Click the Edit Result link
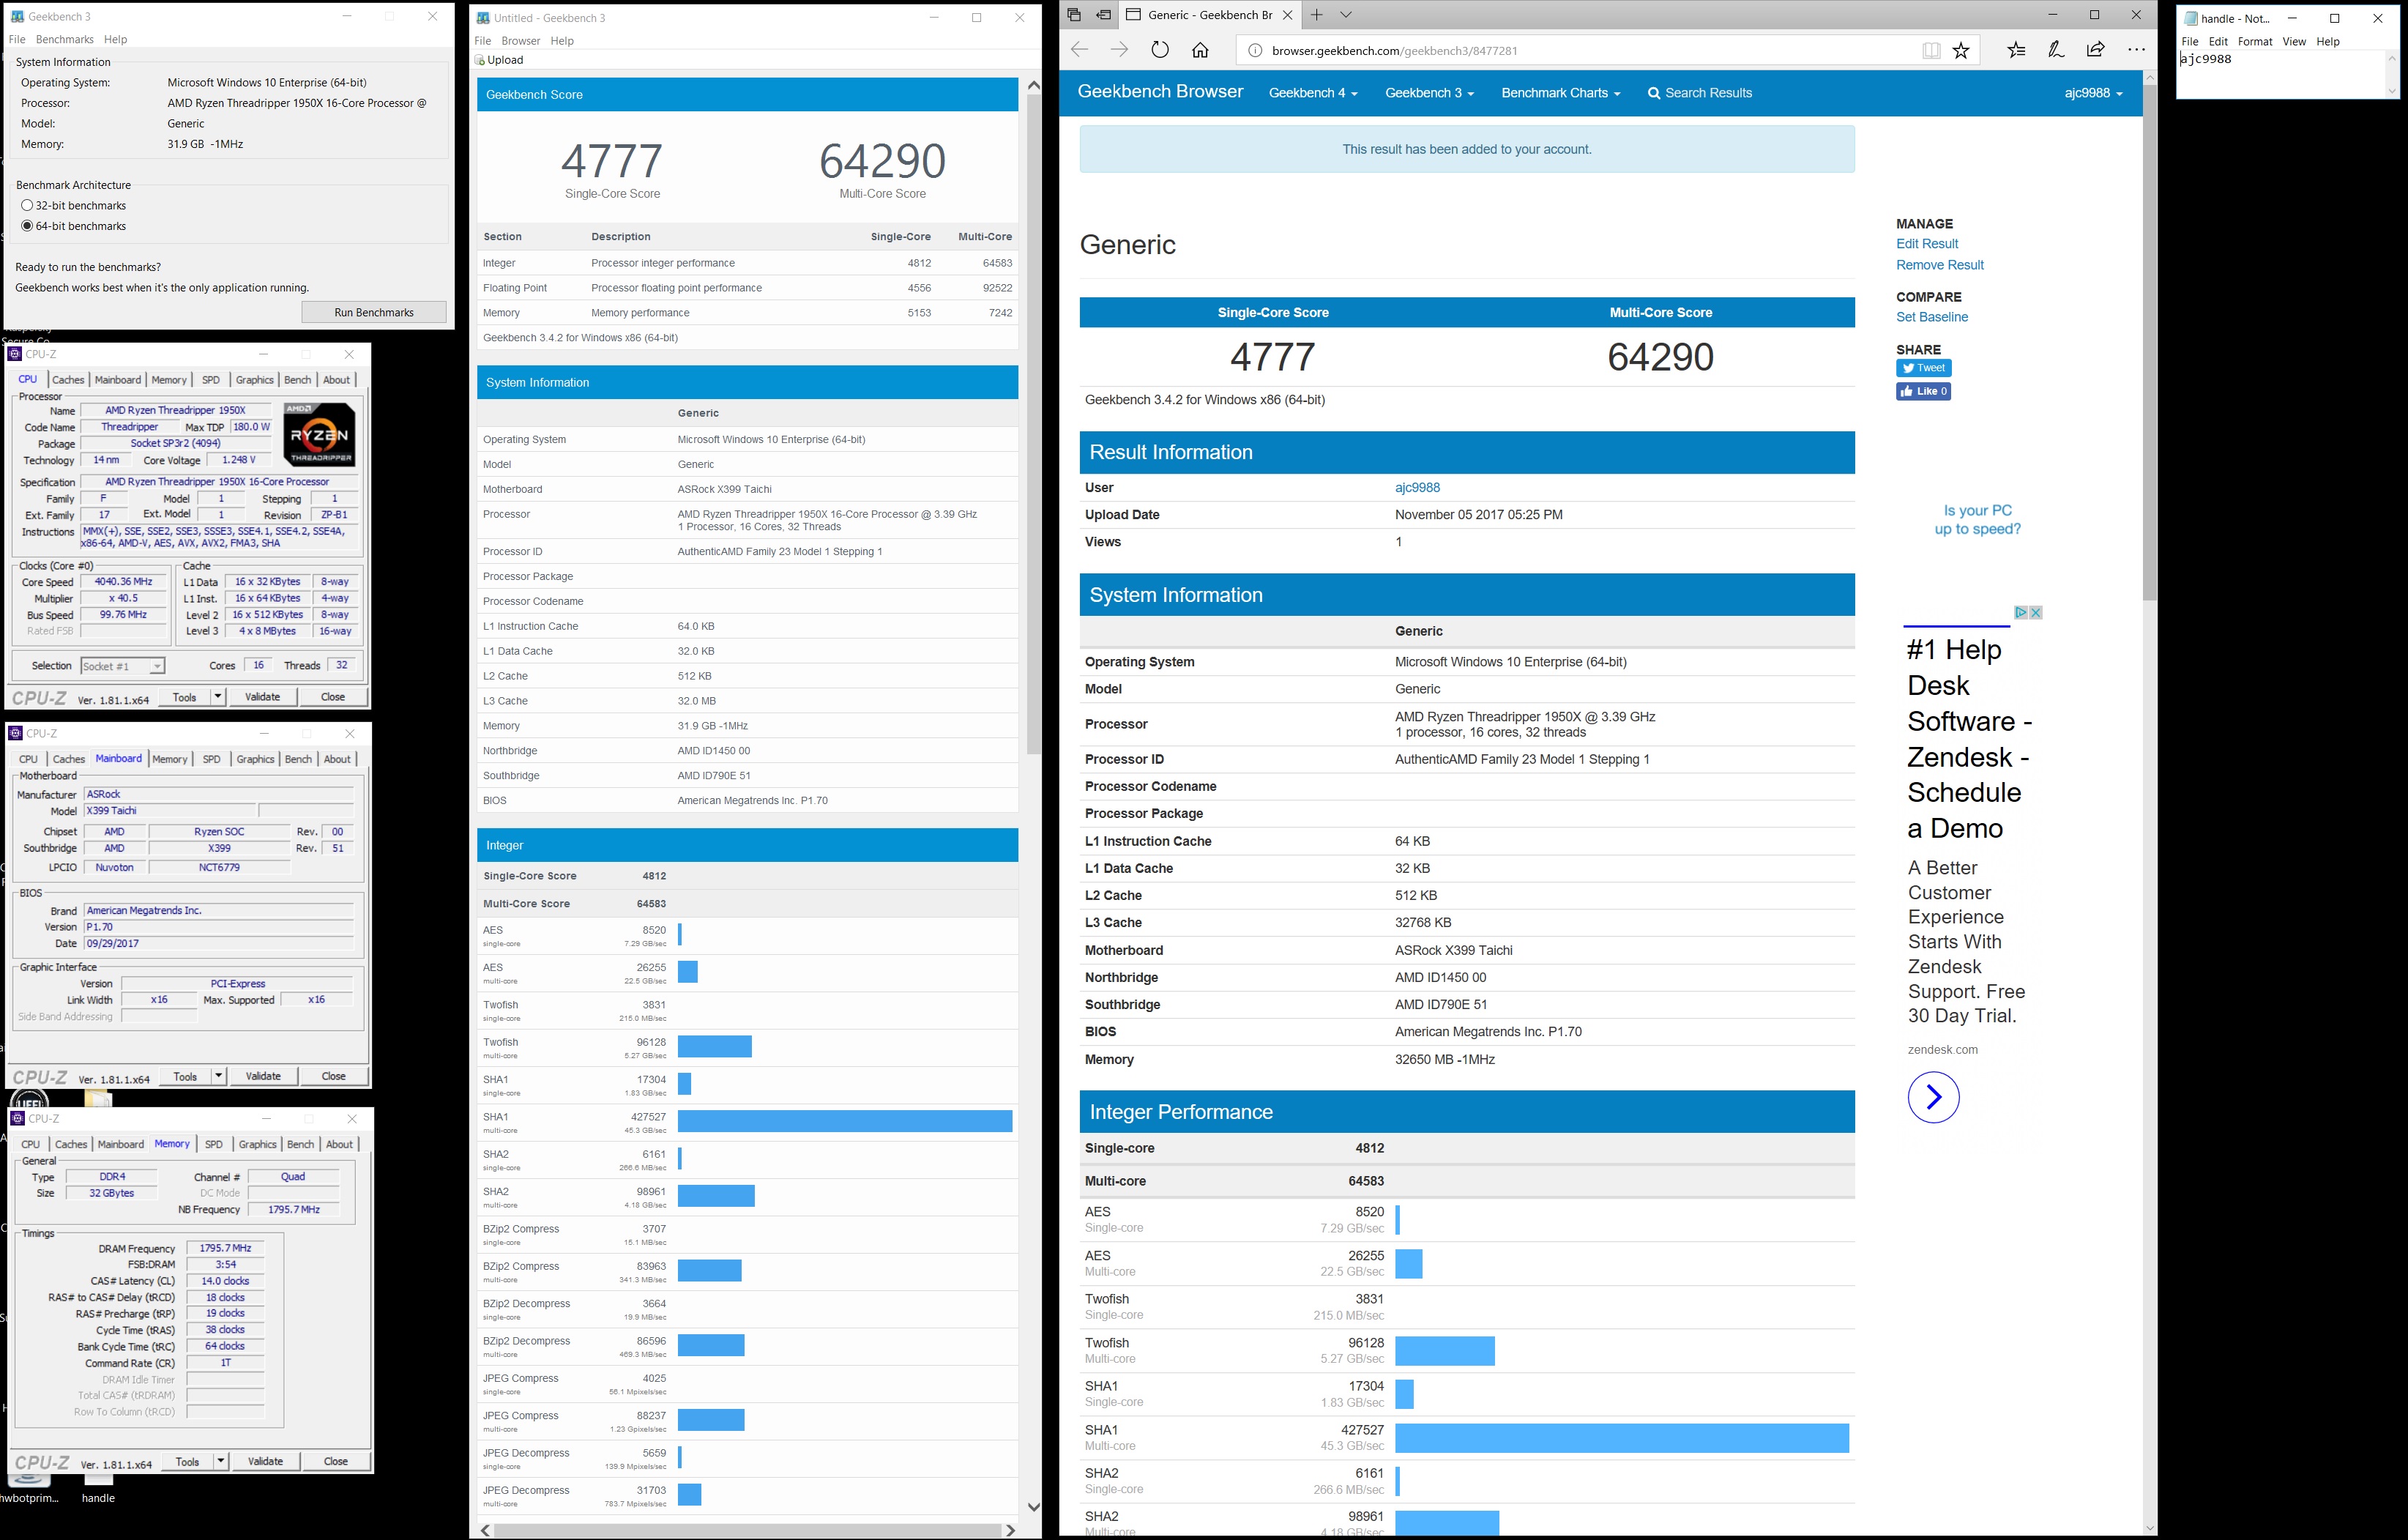Screen dimensions: 2408x1540 (1927, 244)
